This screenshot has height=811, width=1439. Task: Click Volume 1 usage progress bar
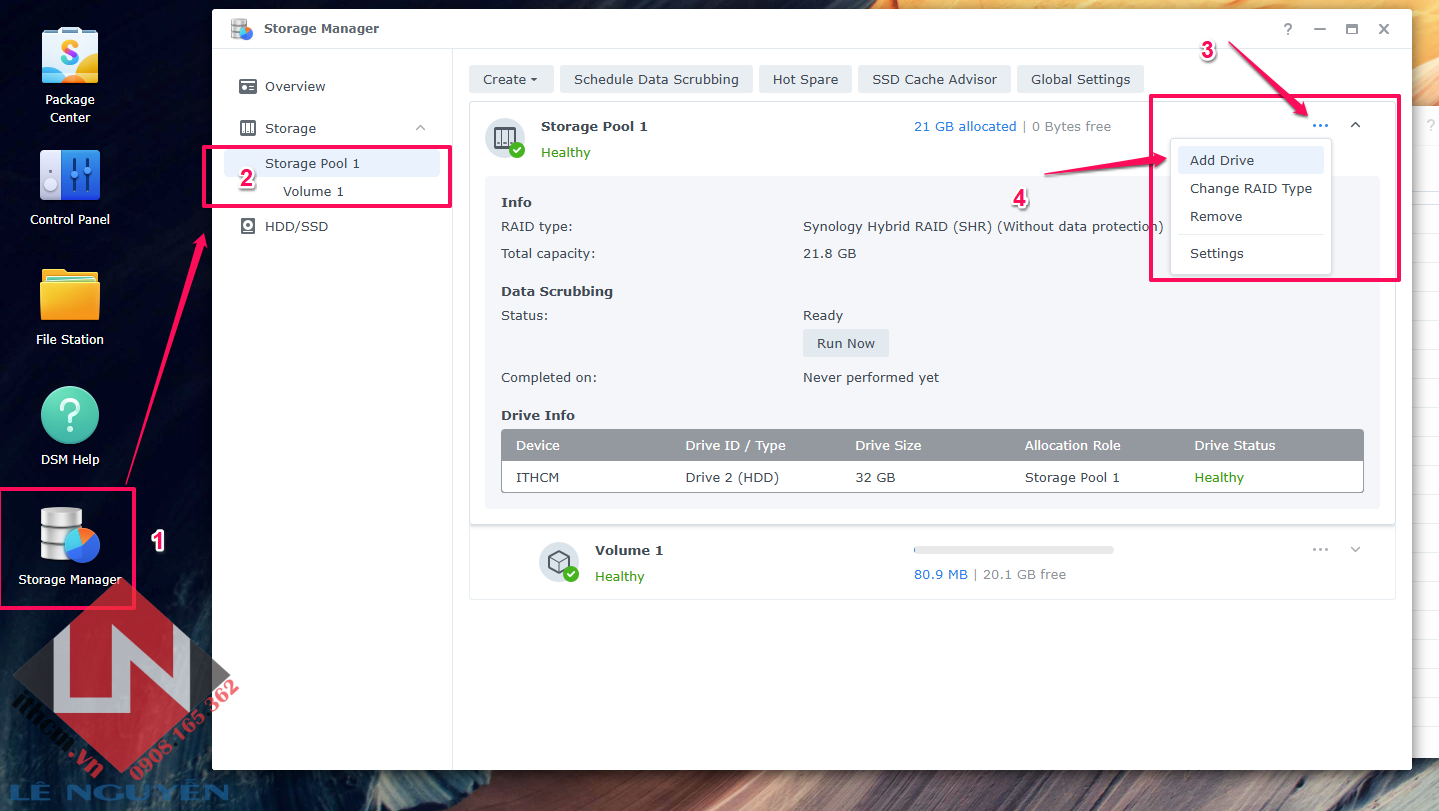click(x=1014, y=550)
